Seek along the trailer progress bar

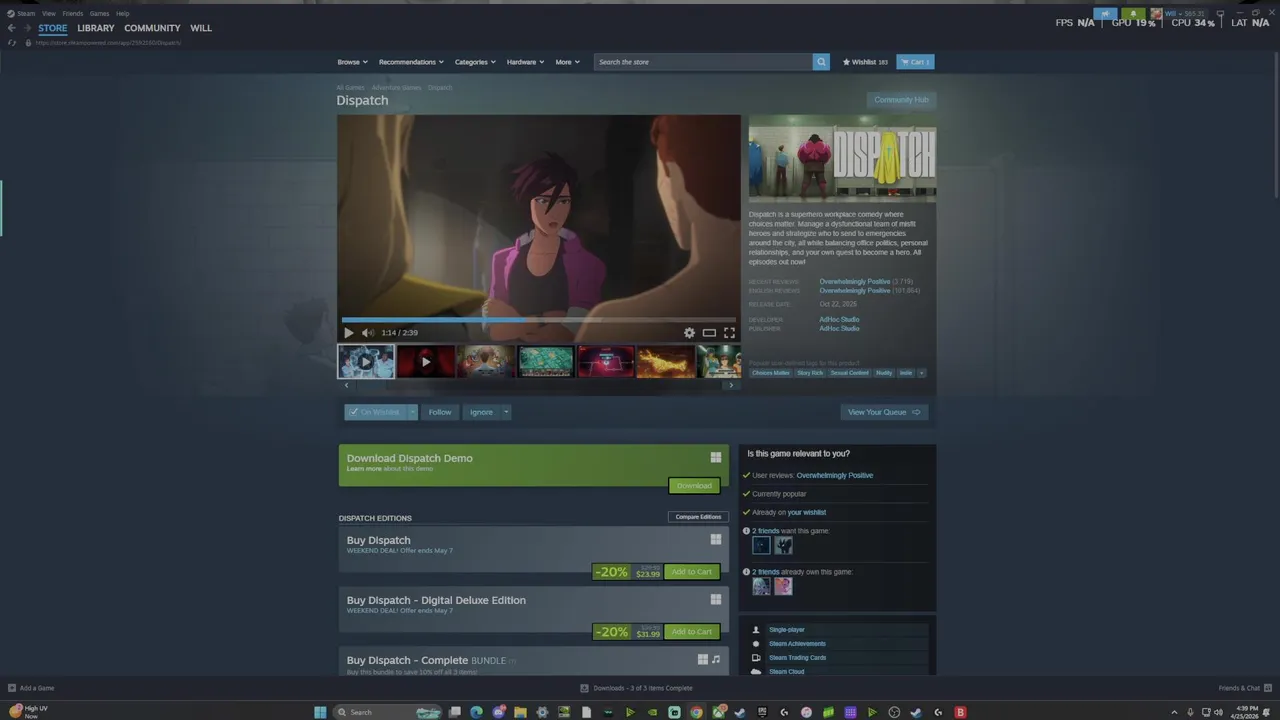(539, 320)
